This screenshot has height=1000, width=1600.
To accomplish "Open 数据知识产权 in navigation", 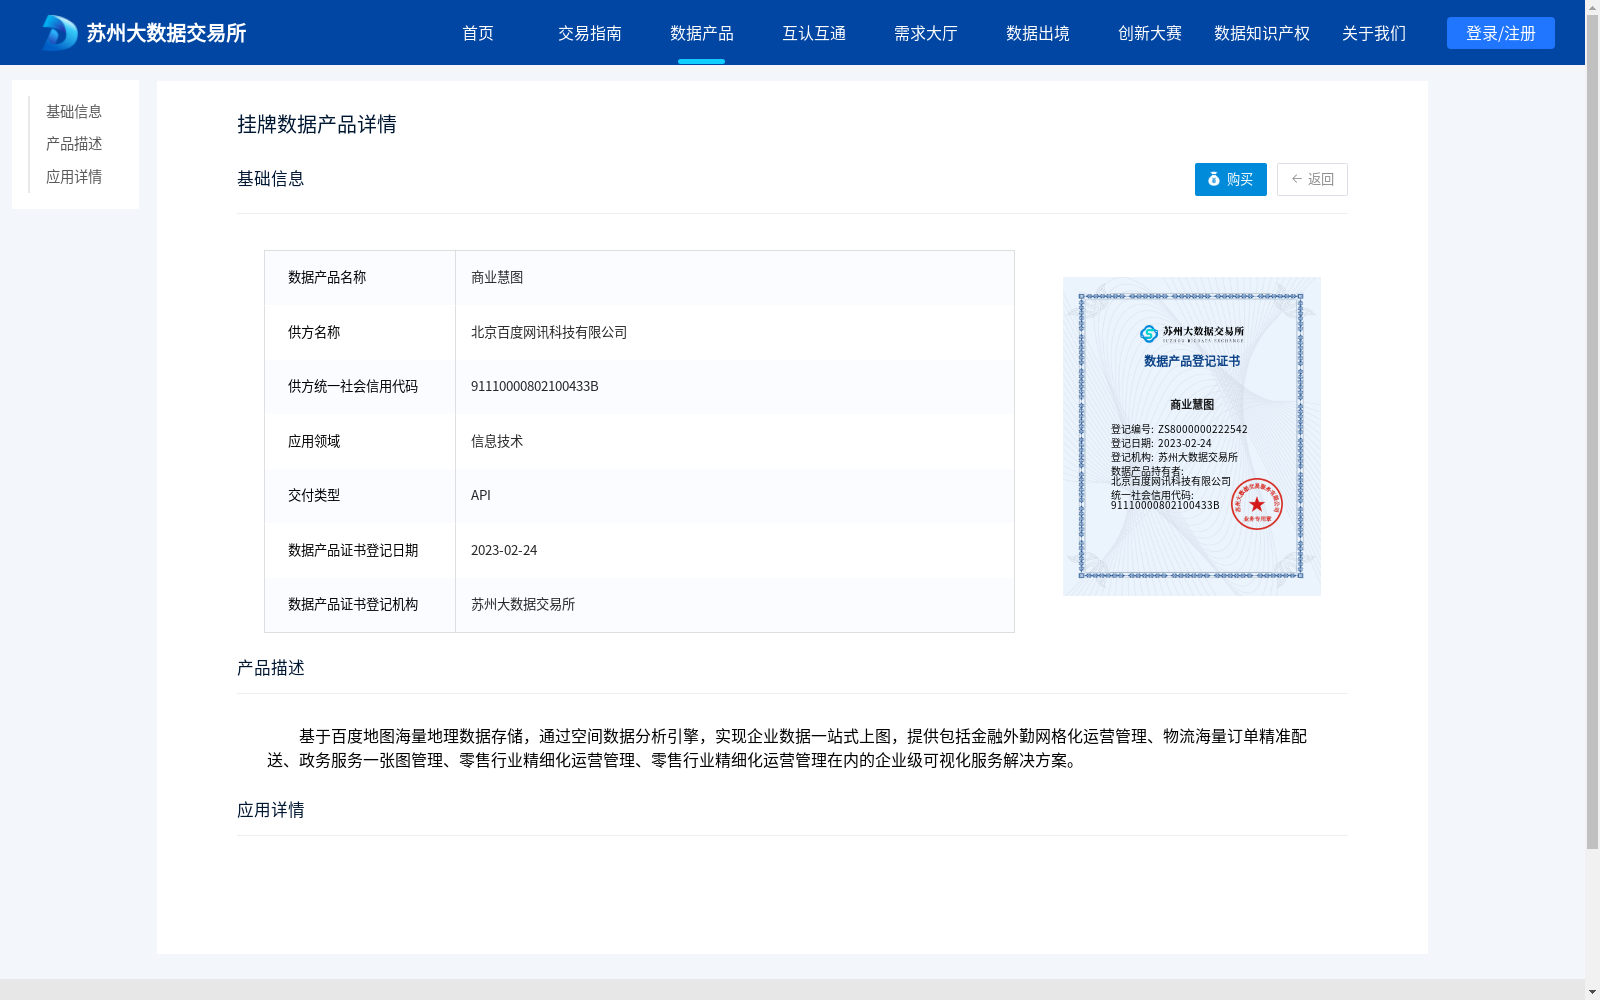I will (x=1262, y=33).
